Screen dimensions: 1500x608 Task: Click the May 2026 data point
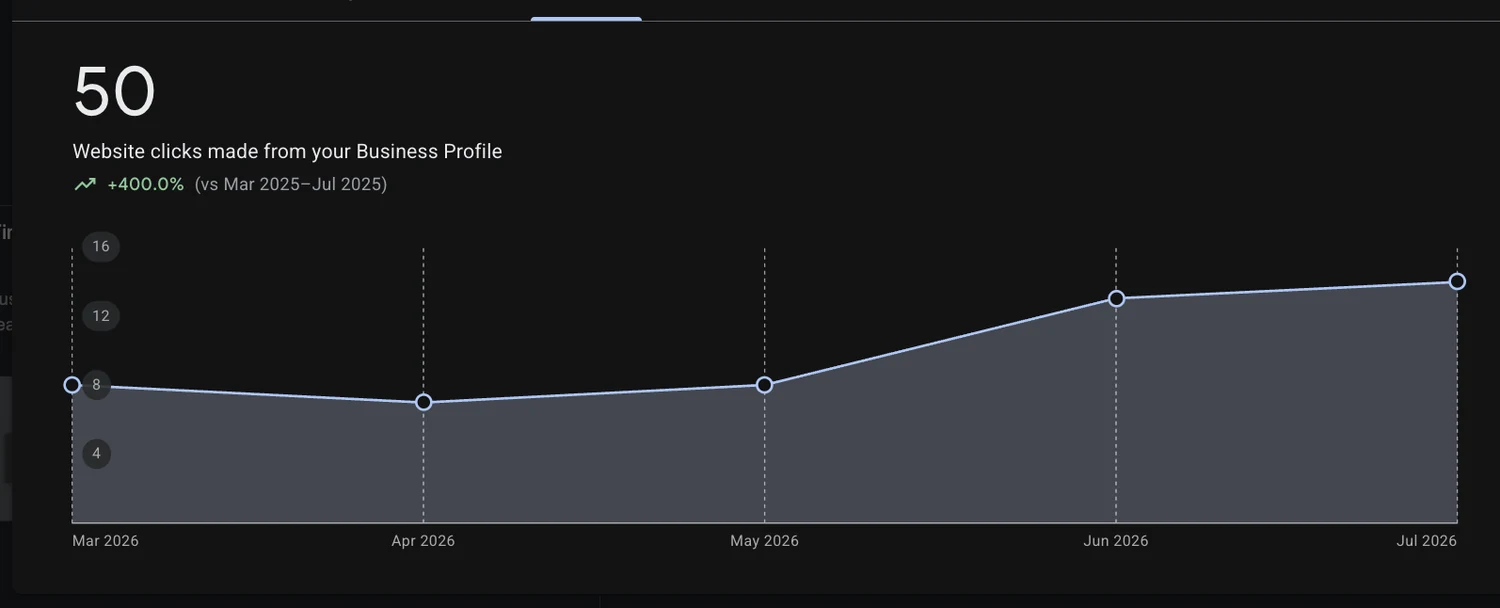764,385
